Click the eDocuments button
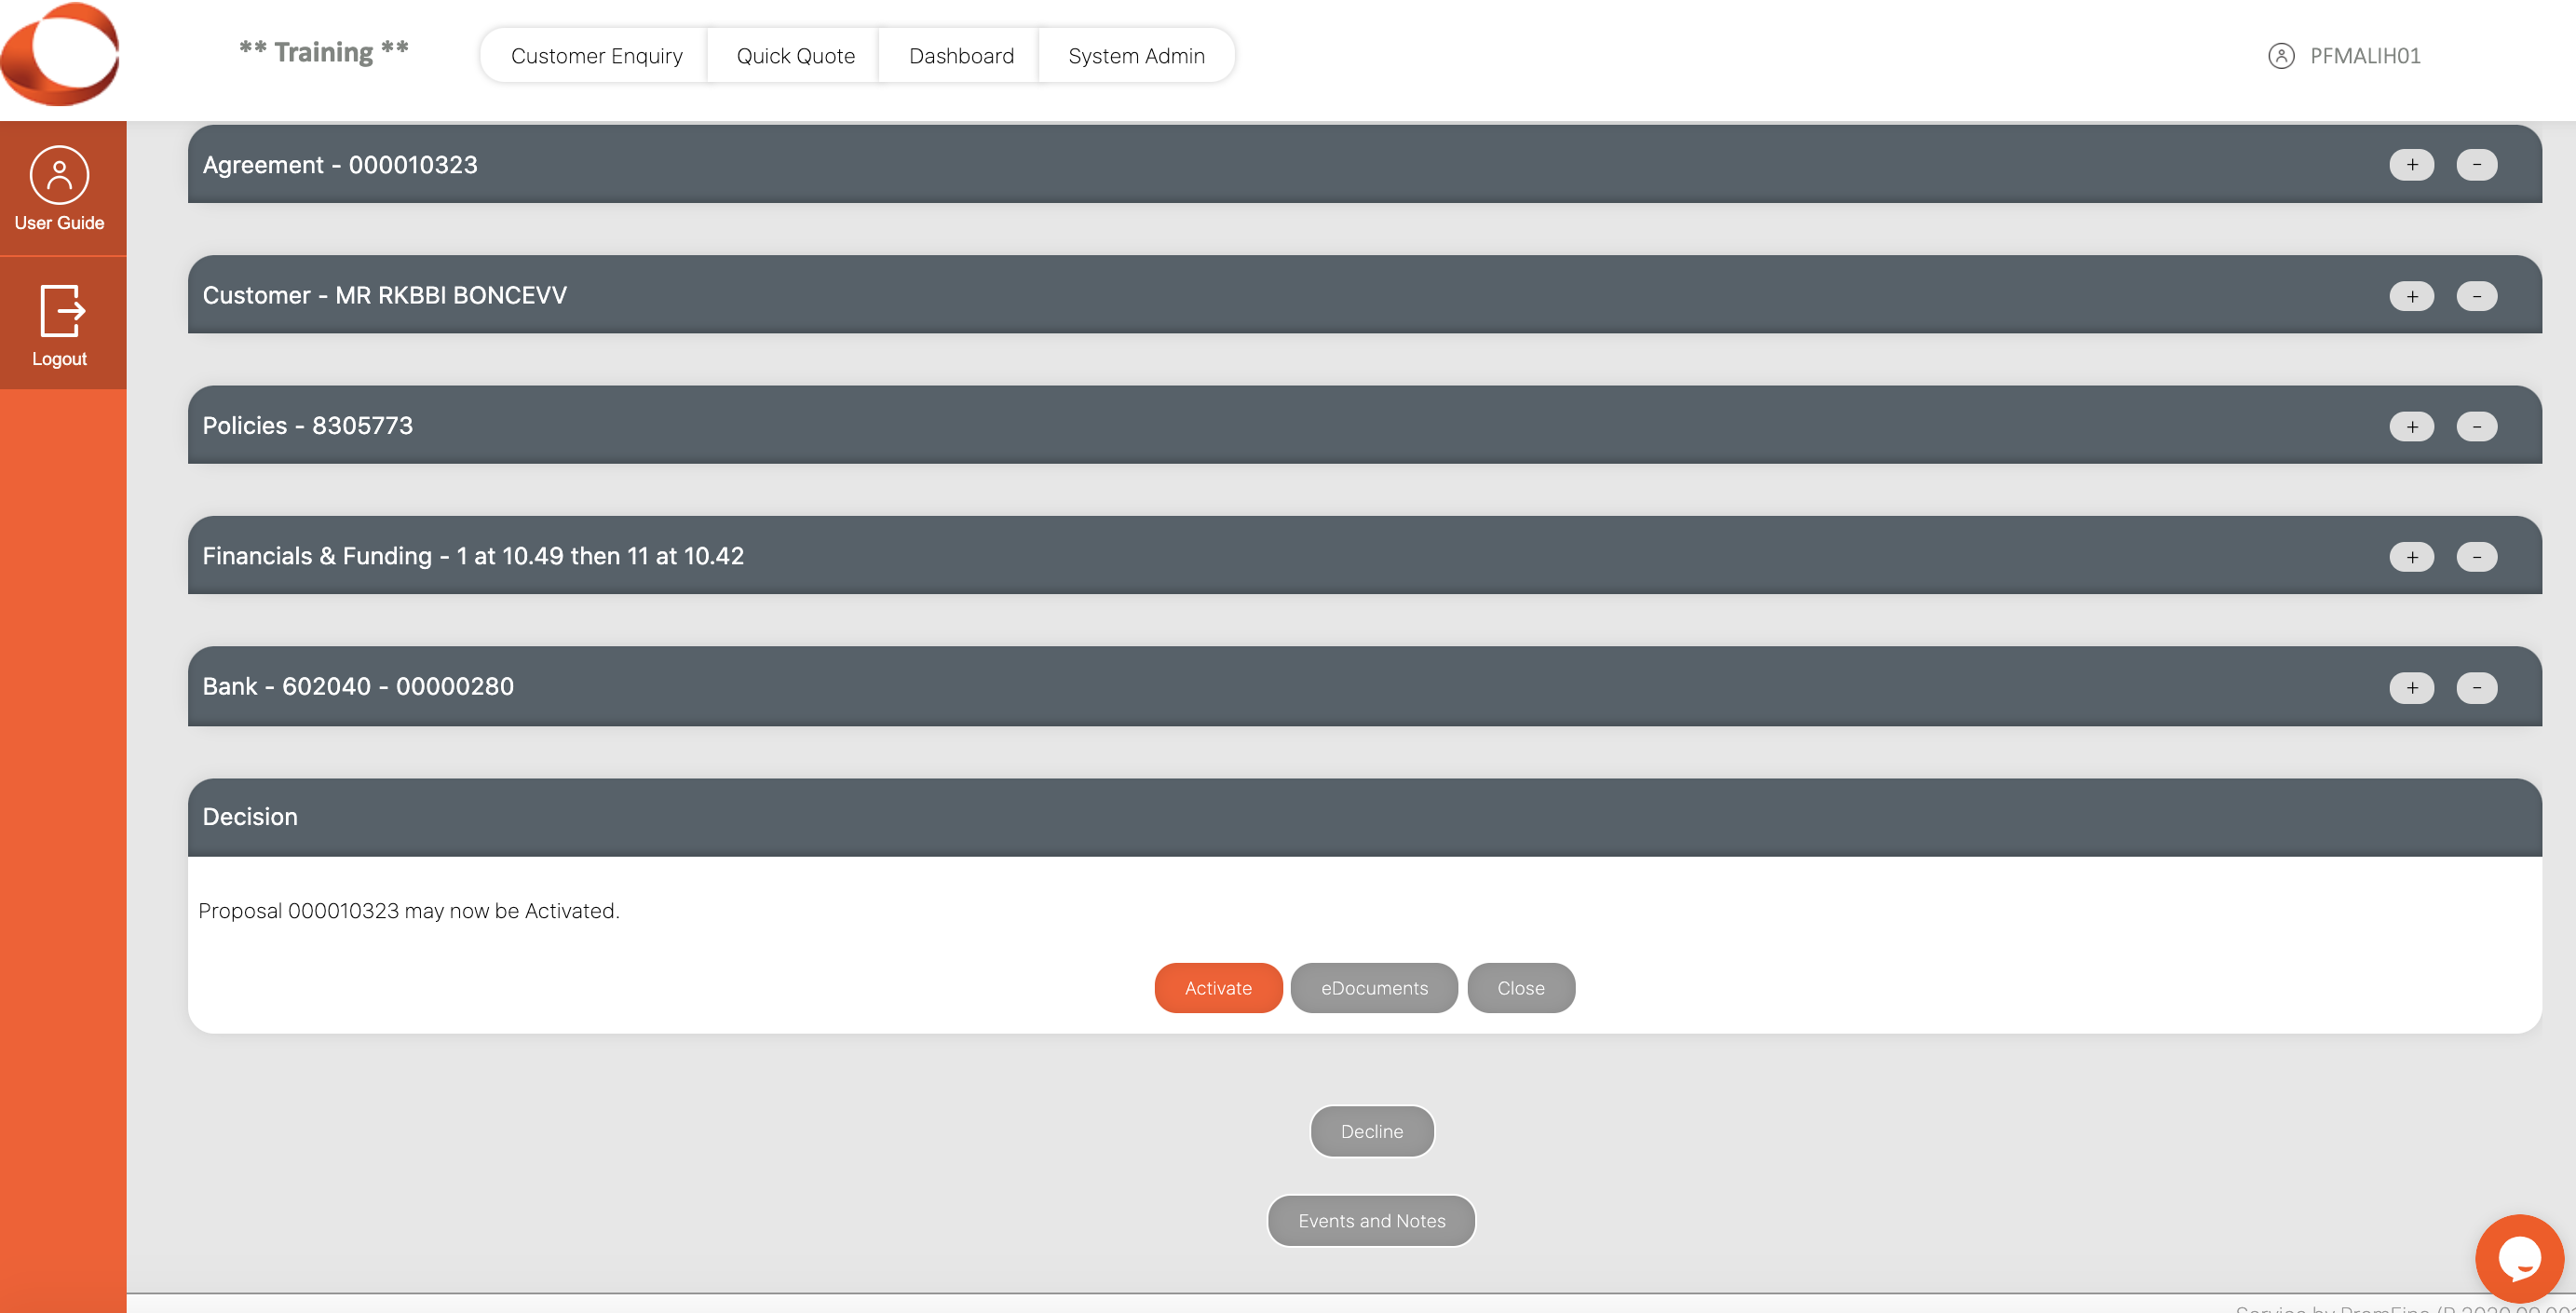Screen dimensions: 2576x1313 pyautogui.click(x=1374, y=988)
